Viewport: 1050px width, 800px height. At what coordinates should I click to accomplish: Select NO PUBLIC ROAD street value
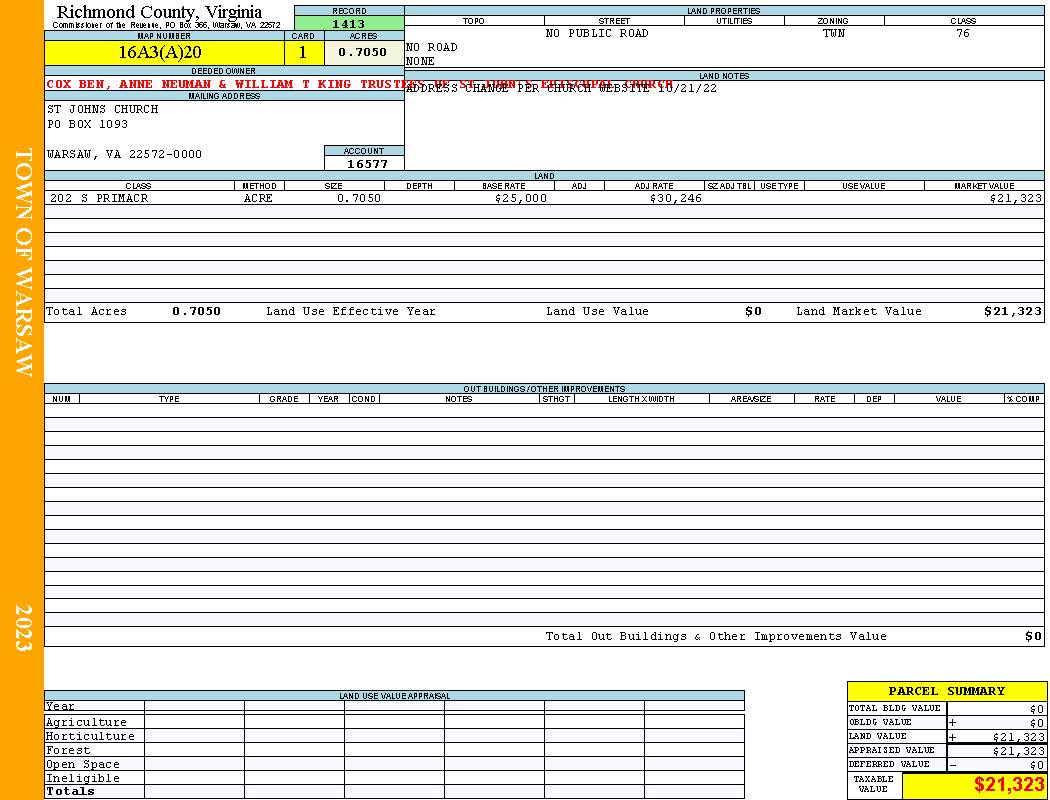coord(597,33)
